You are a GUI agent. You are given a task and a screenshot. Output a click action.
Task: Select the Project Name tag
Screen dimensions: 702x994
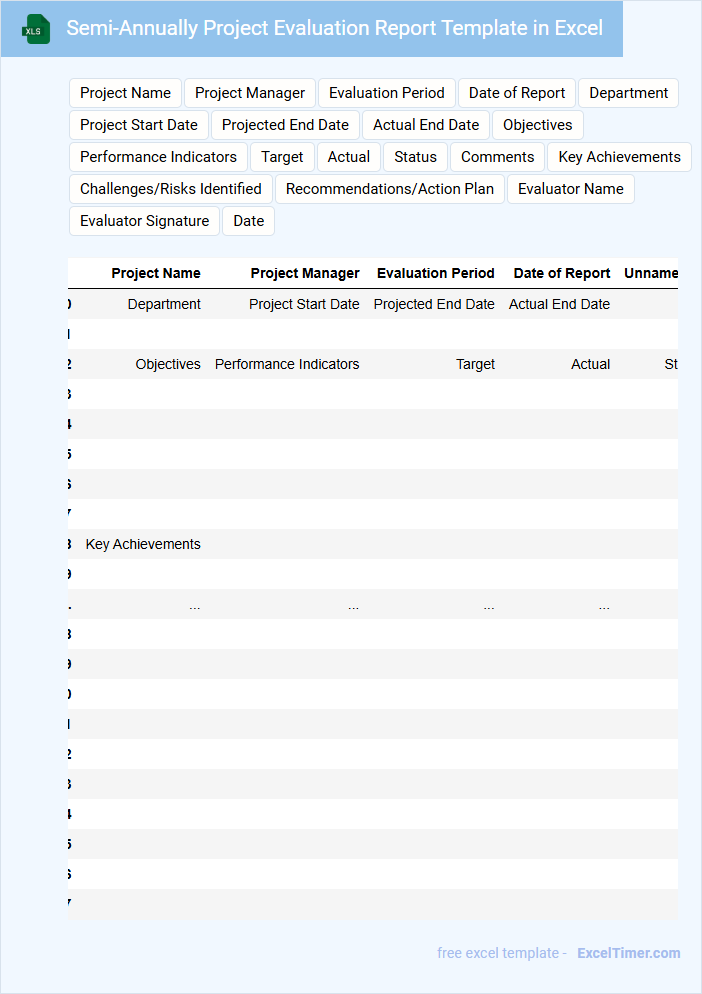coord(126,93)
